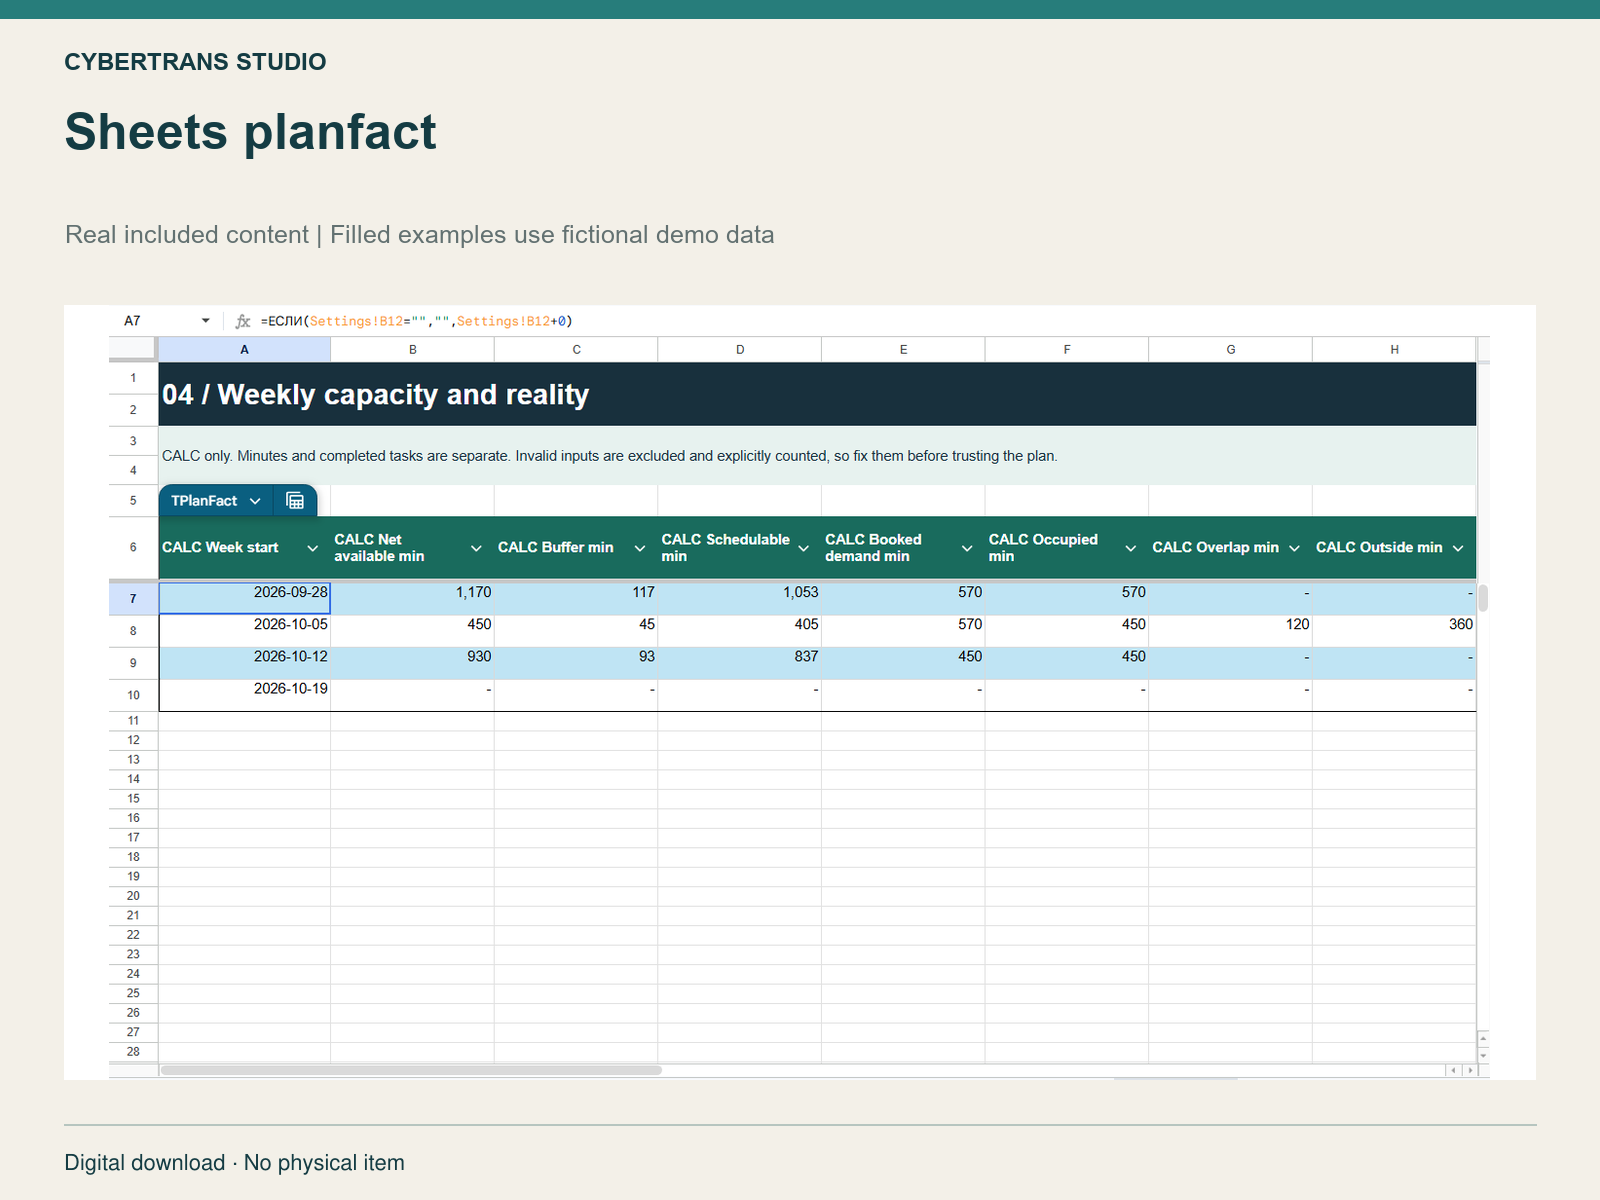Click the vertical scrollbar thumb
The height and width of the screenshot is (1200, 1600).
point(1483,598)
